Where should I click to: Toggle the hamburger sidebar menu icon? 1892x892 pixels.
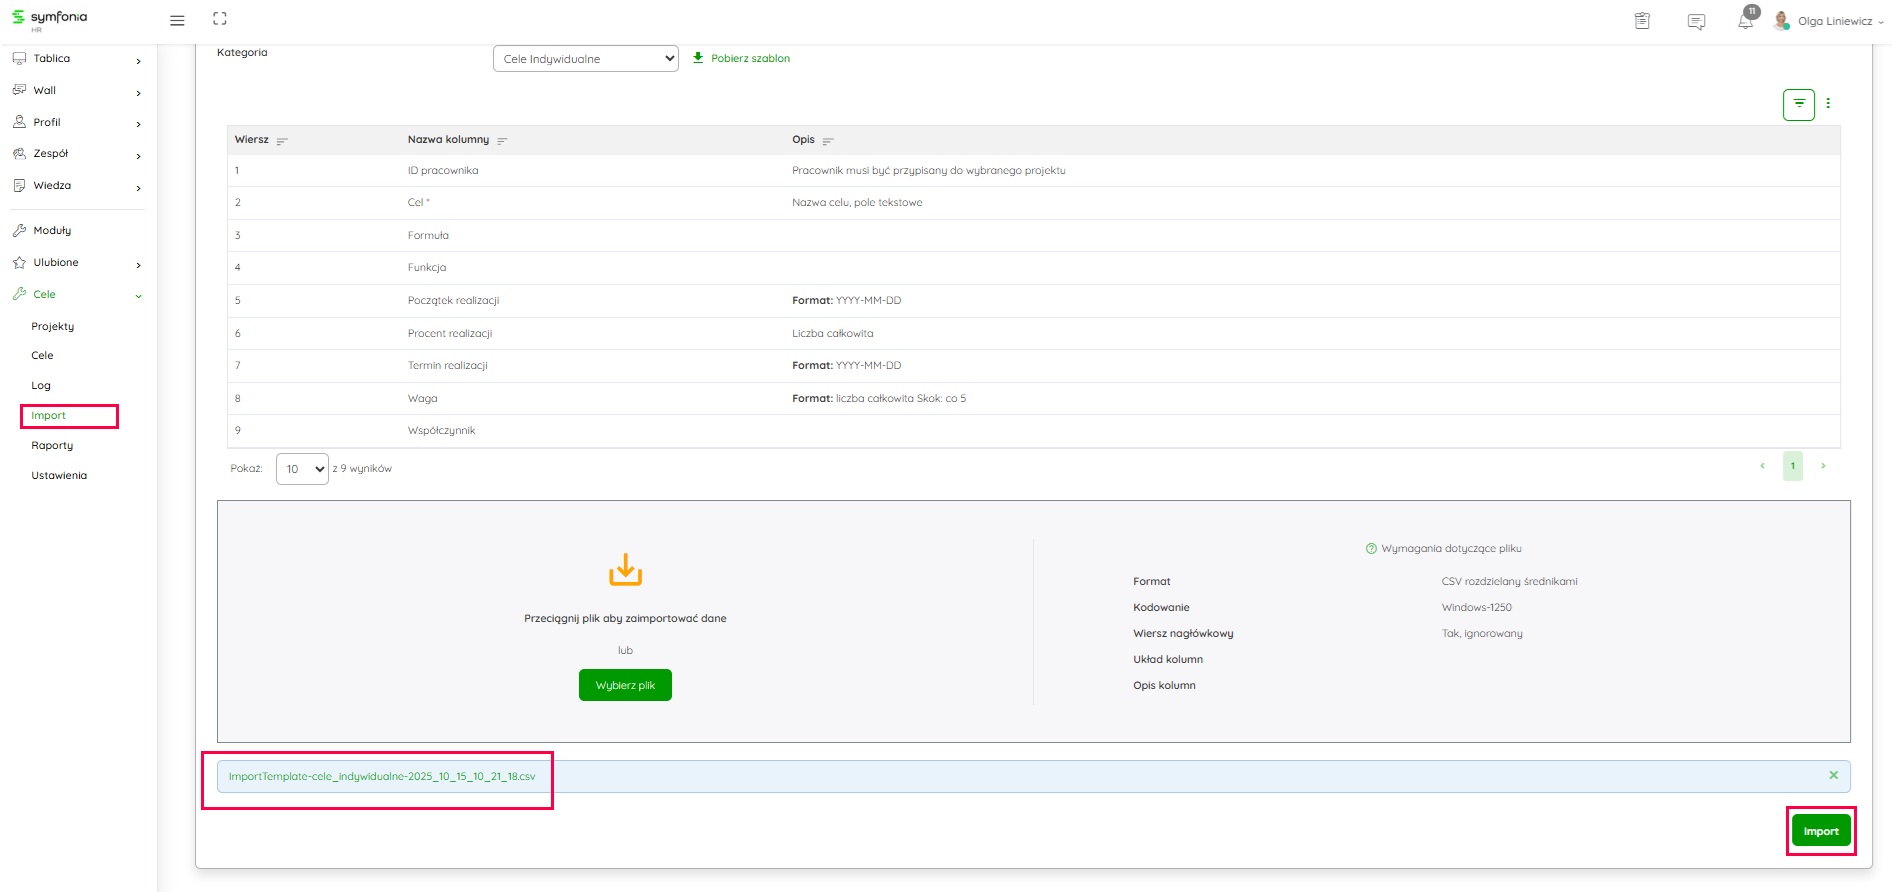(x=177, y=20)
